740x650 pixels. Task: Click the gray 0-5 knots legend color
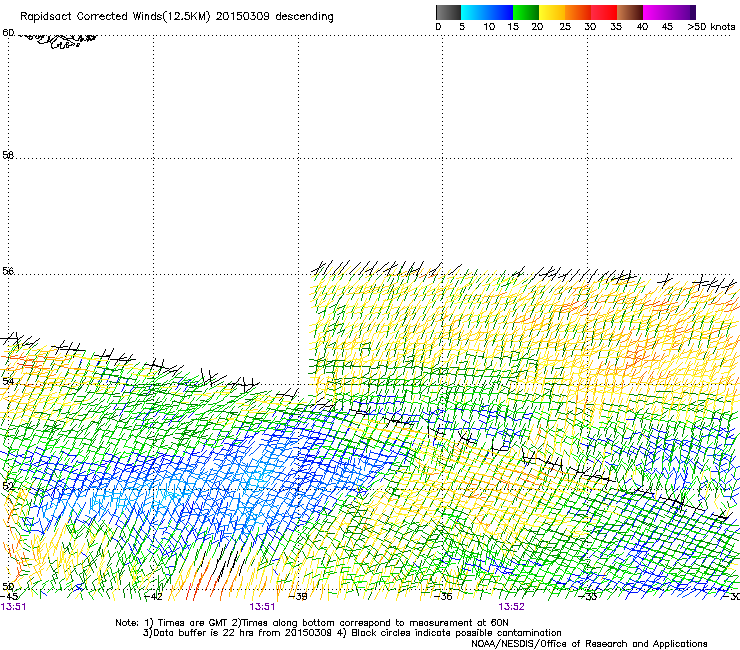(x=448, y=12)
